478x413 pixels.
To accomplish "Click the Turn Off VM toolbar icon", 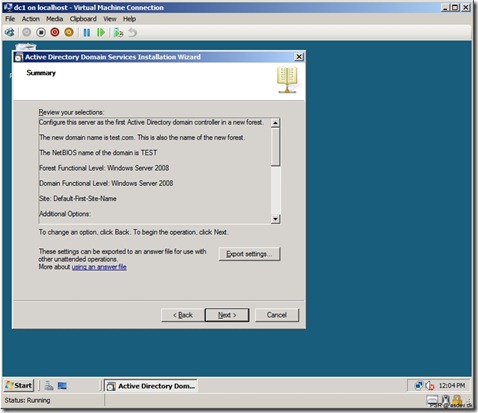I will tap(41, 32).
